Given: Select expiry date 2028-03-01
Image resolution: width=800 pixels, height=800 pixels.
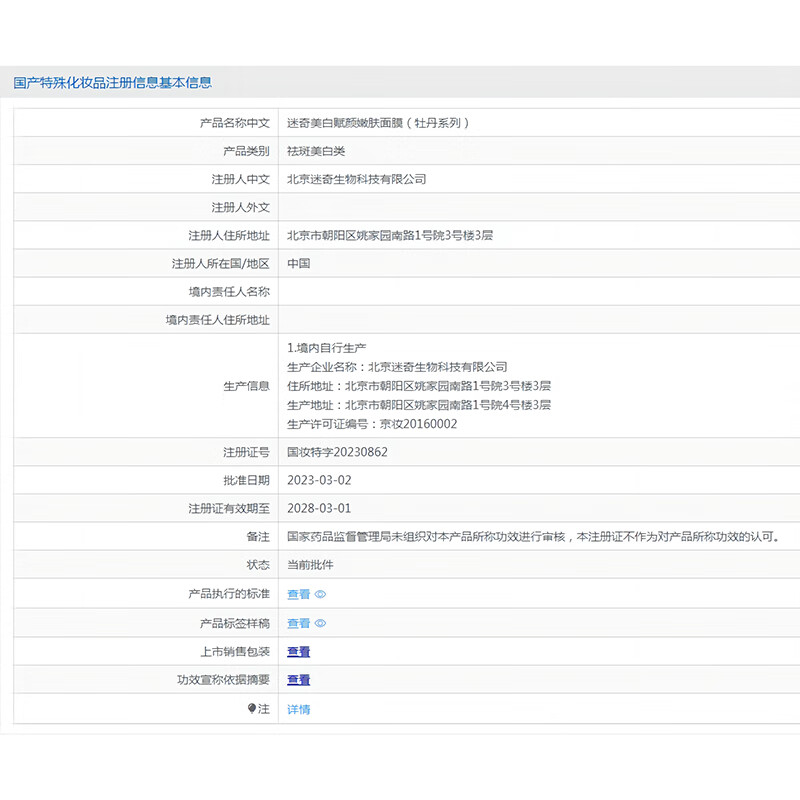Looking at the screenshot, I should [x=319, y=508].
